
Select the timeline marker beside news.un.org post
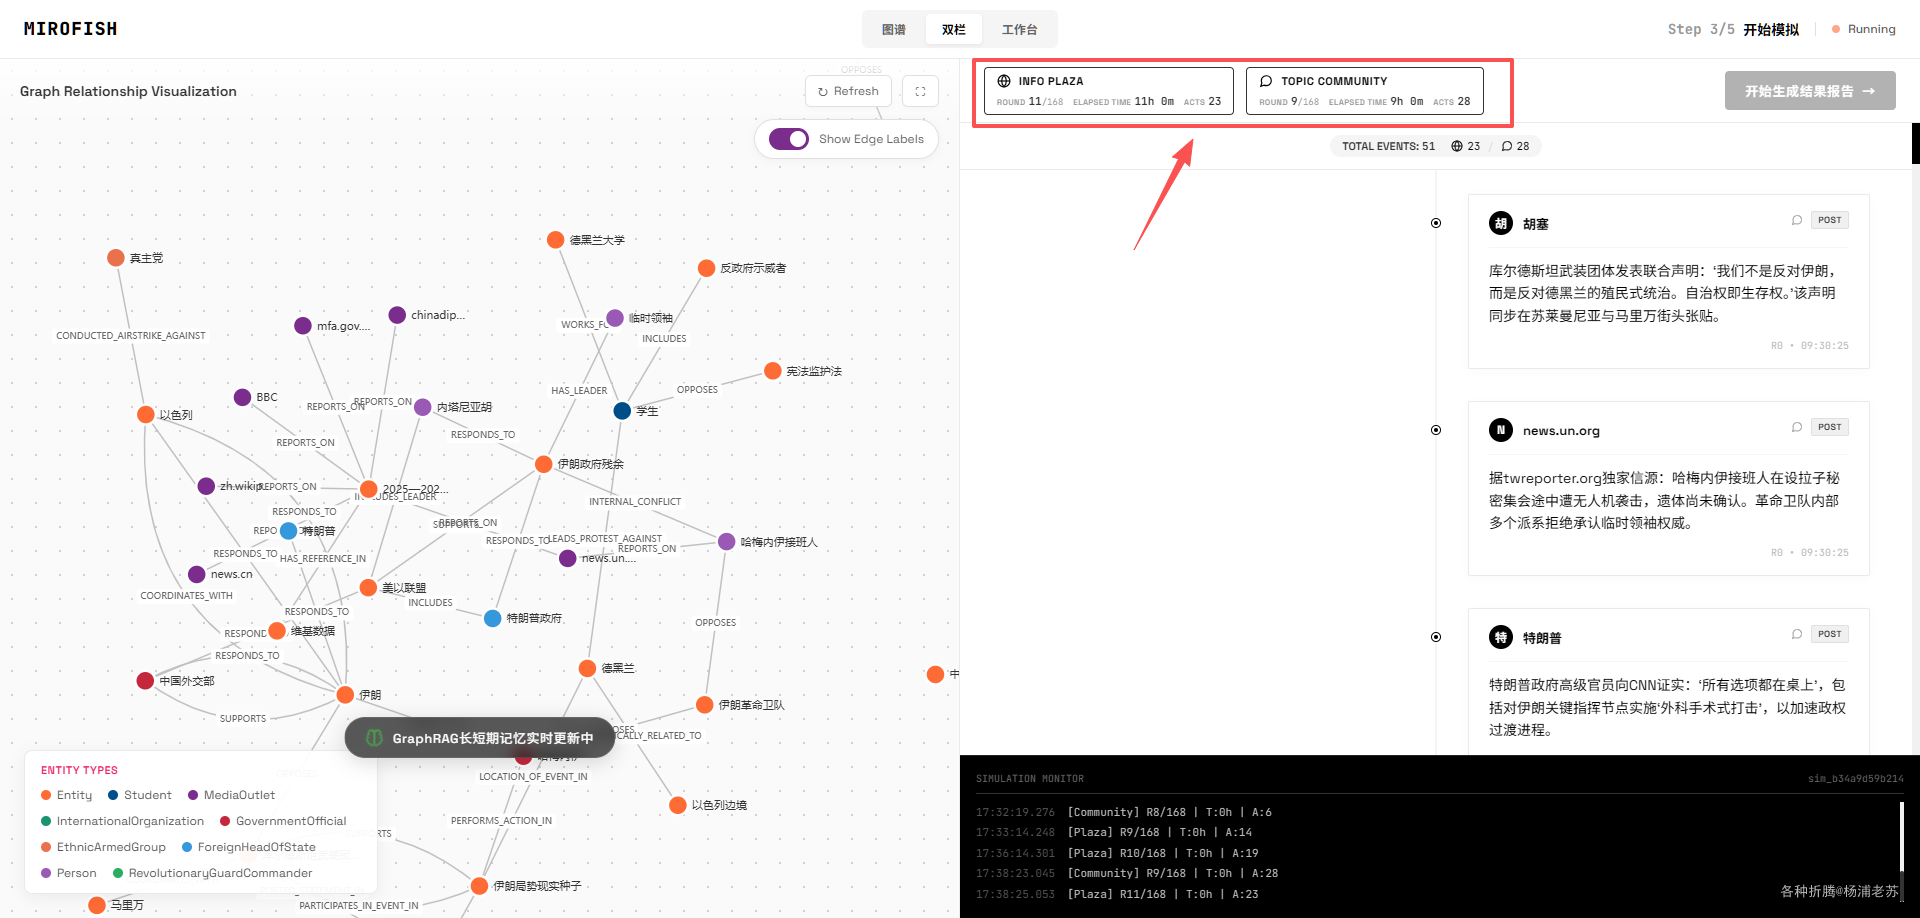pos(1436,430)
